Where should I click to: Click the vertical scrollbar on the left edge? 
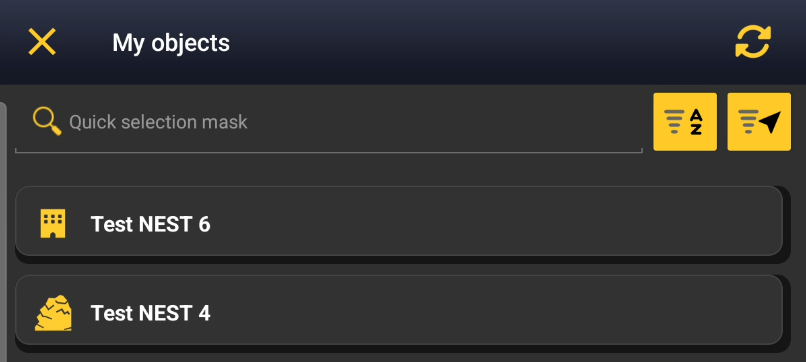tap(3, 231)
